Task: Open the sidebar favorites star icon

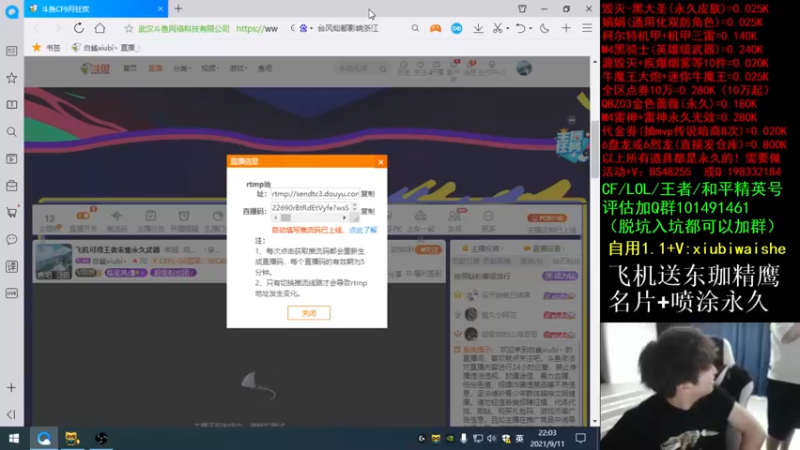Action: (x=11, y=78)
